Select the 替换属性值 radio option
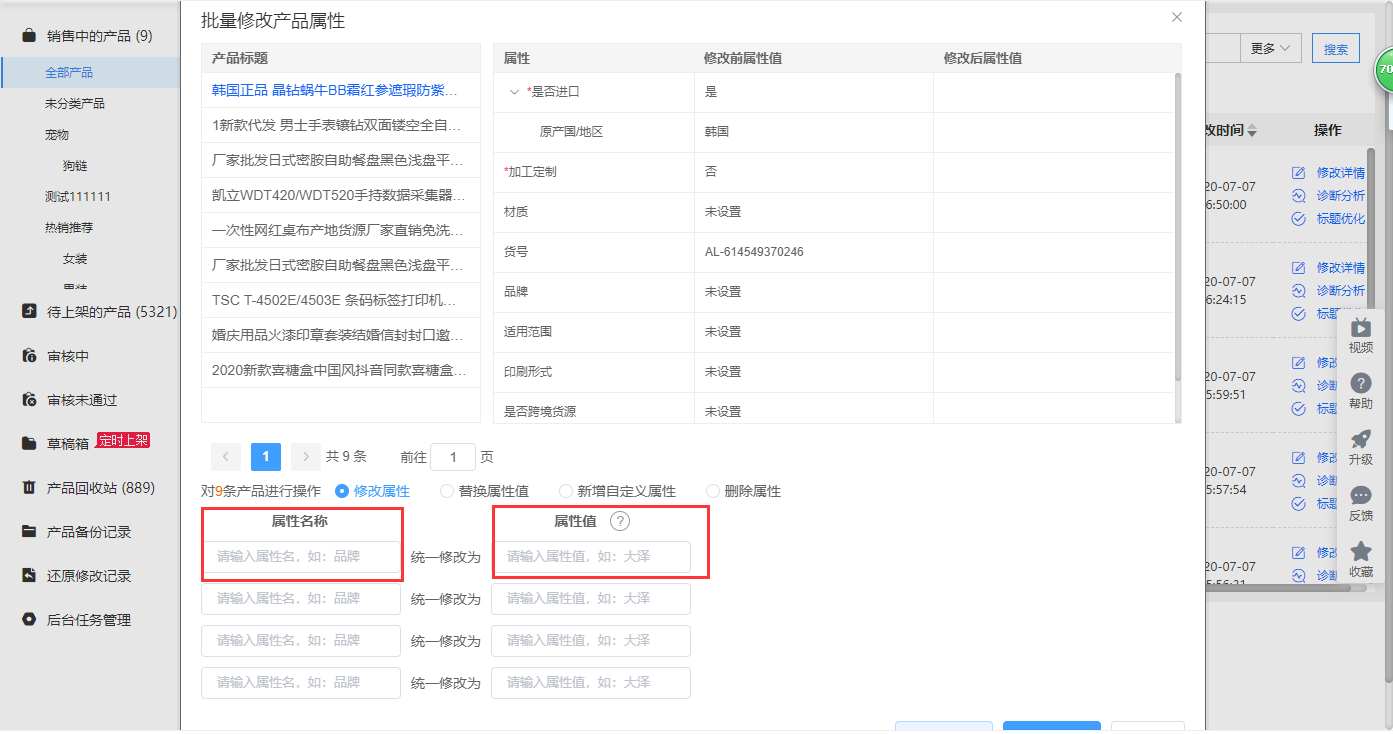1393x734 pixels. [484, 491]
